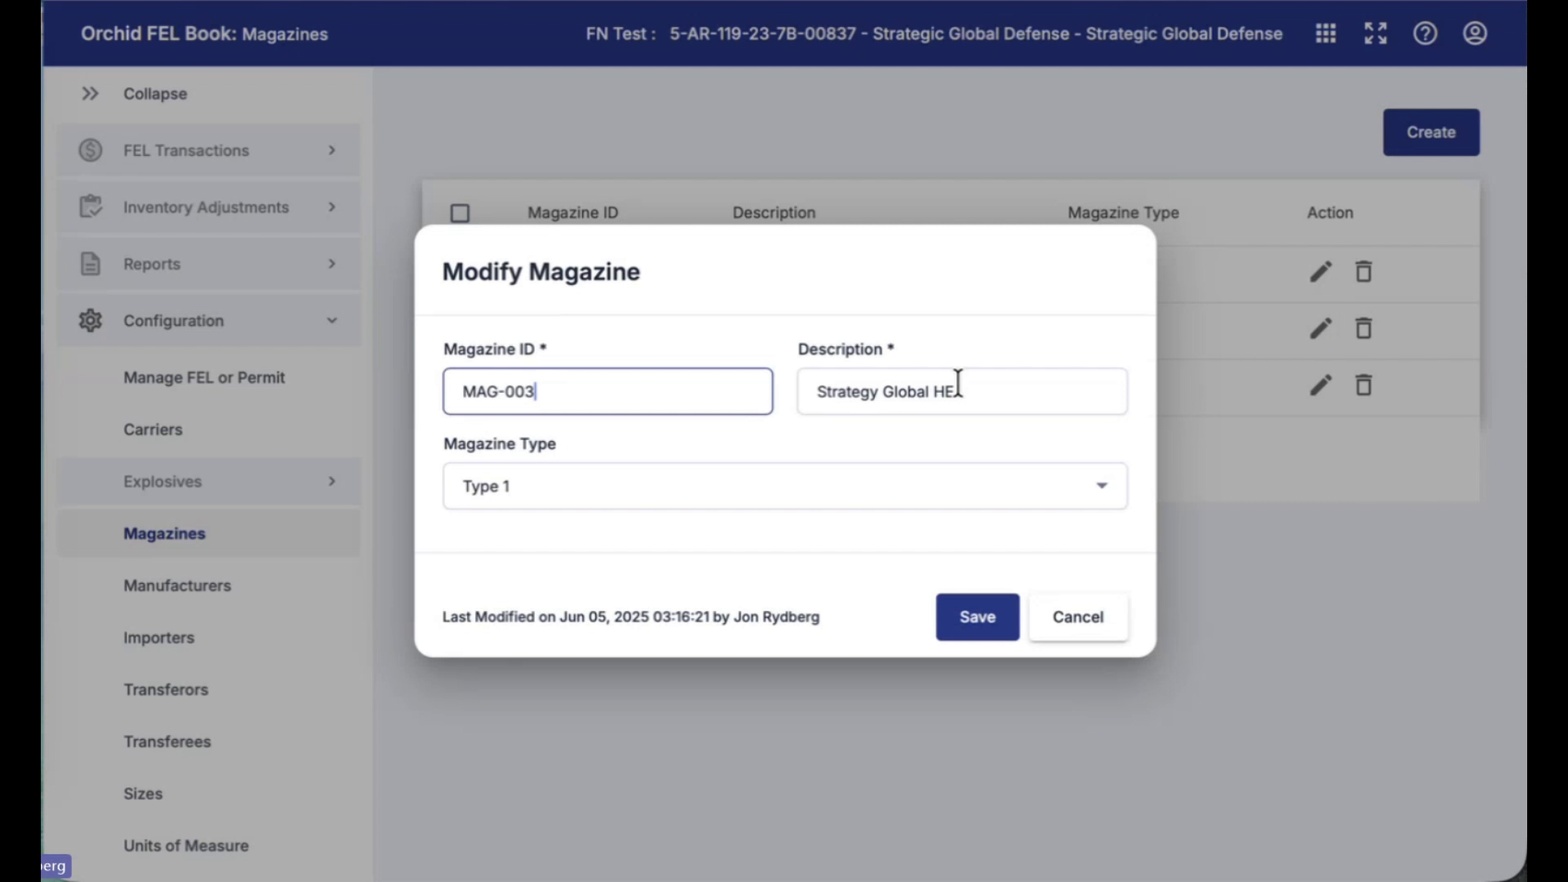The width and height of the screenshot is (1568, 882).
Task: Open the help question mark icon
Action: tap(1425, 33)
